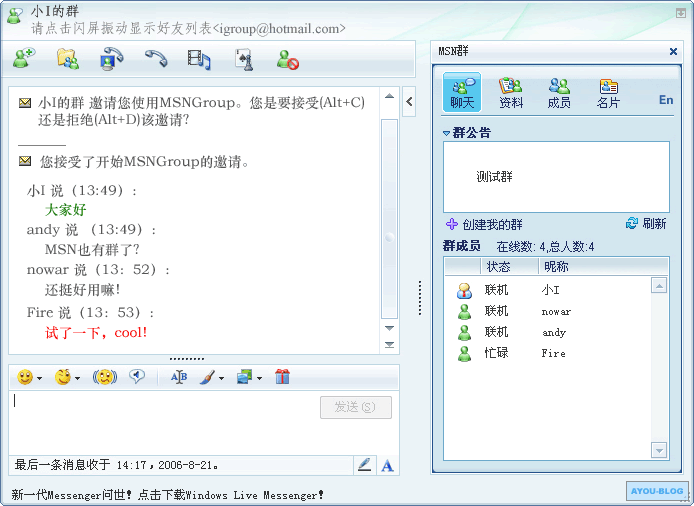Click the 测试群 announcement text
The height and width of the screenshot is (506, 694).
[494, 177]
